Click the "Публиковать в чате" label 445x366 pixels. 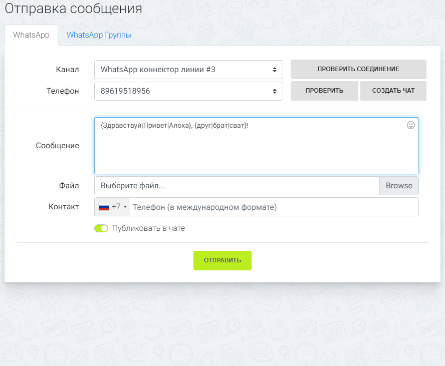pyautogui.click(x=149, y=228)
